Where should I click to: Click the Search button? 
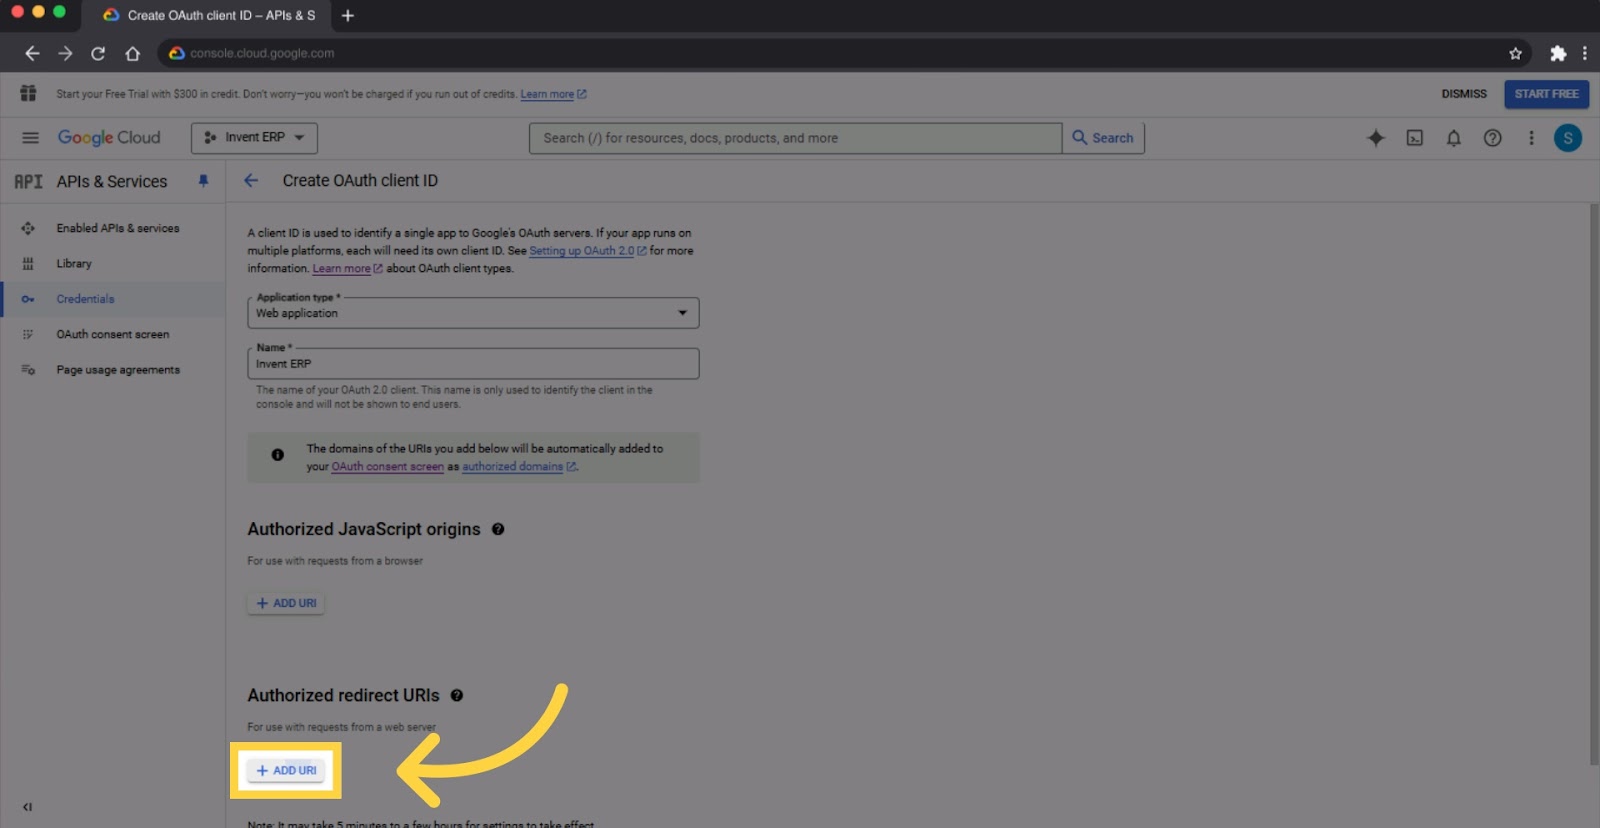tap(1103, 138)
